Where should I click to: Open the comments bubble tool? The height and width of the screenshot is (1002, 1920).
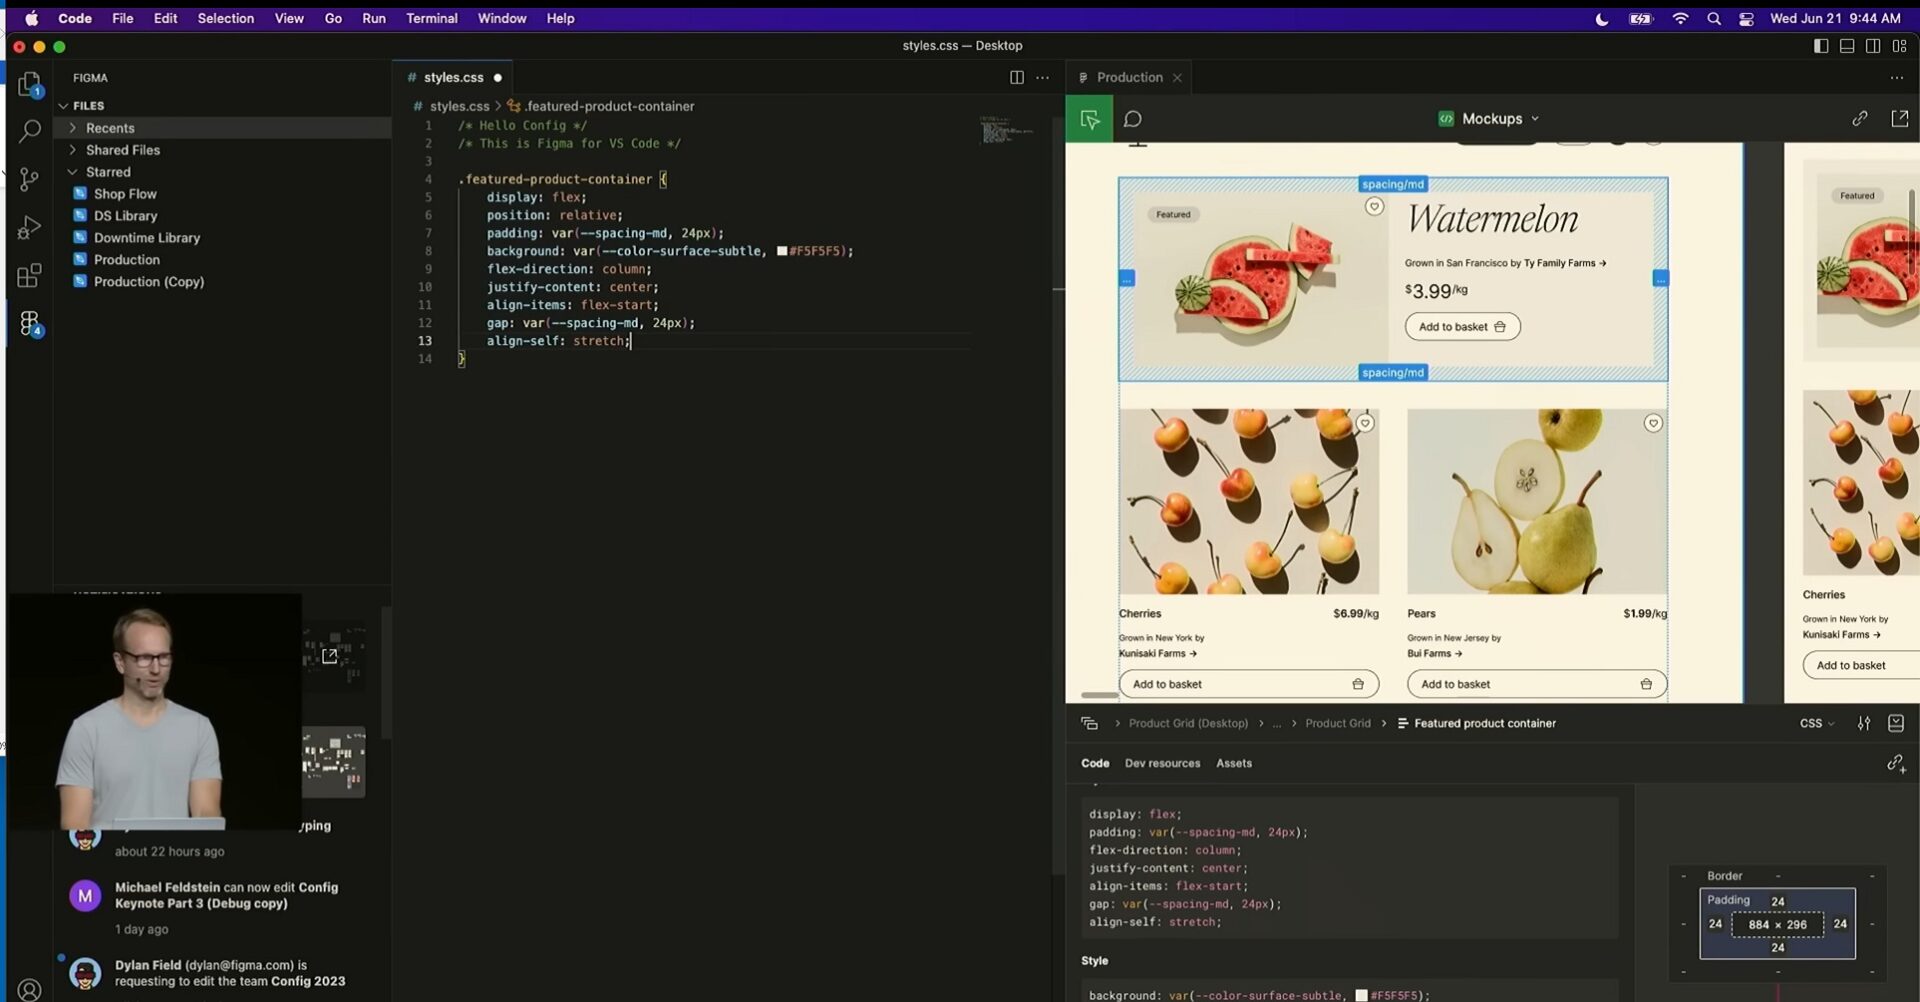tap(1133, 118)
